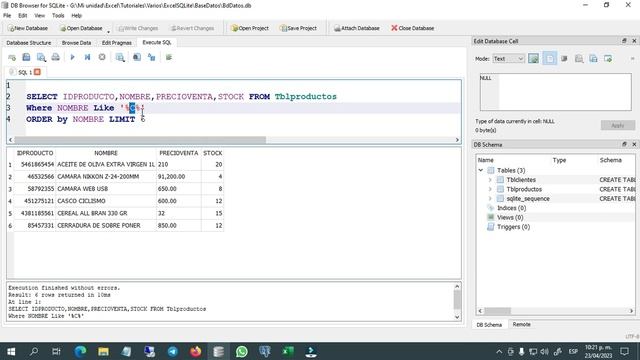Click Open Database button
This screenshot has width=640, height=360.
(x=81, y=28)
